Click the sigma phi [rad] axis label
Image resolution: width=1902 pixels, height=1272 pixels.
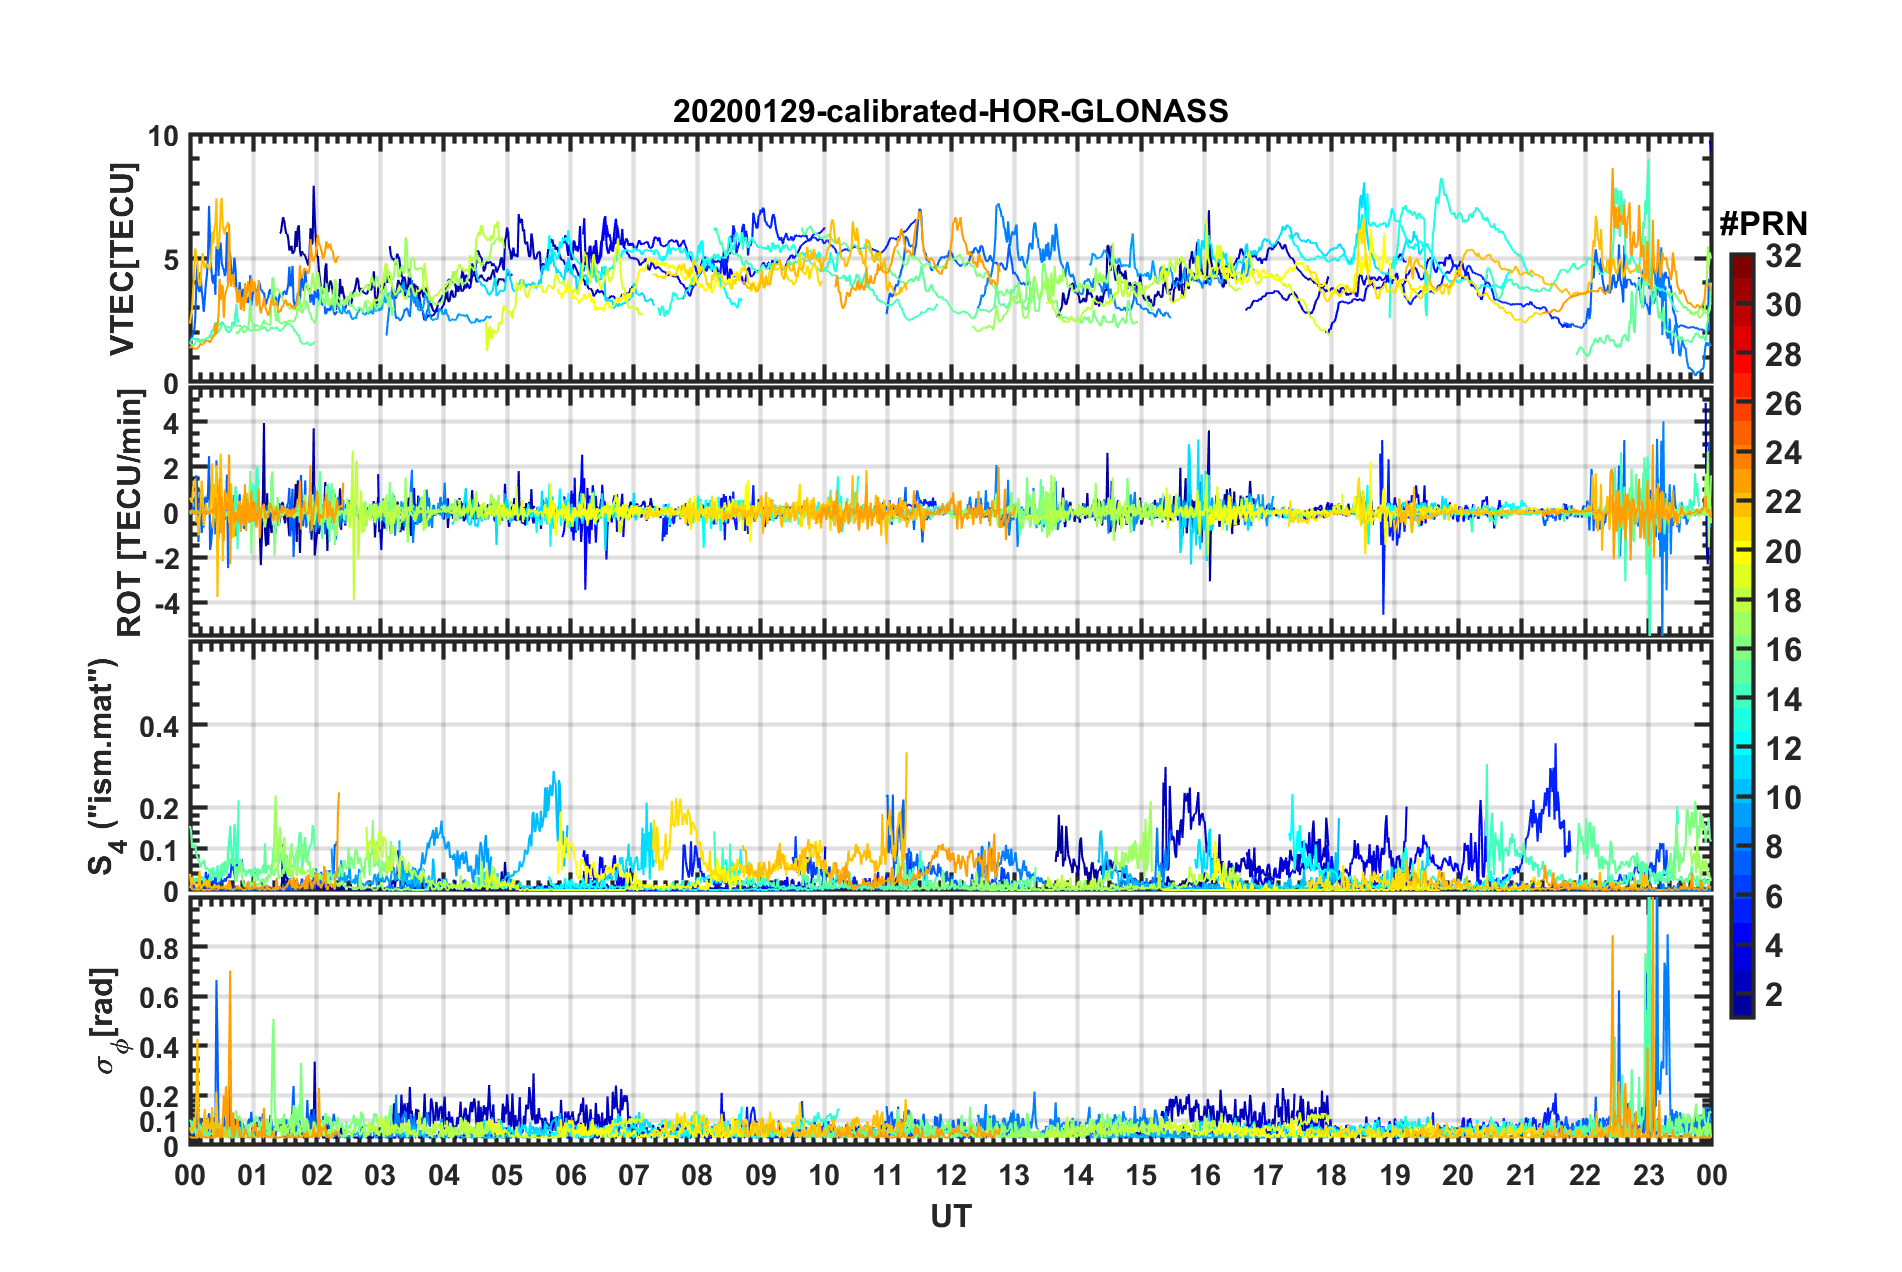[105, 1020]
